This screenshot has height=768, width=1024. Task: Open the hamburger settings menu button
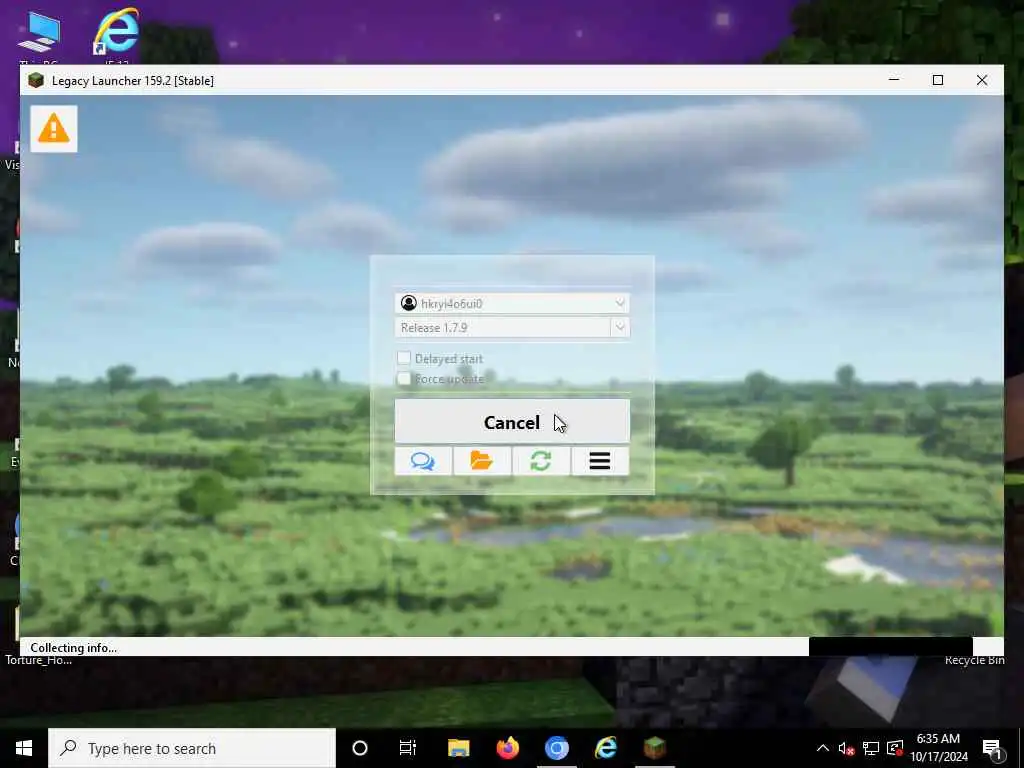600,461
